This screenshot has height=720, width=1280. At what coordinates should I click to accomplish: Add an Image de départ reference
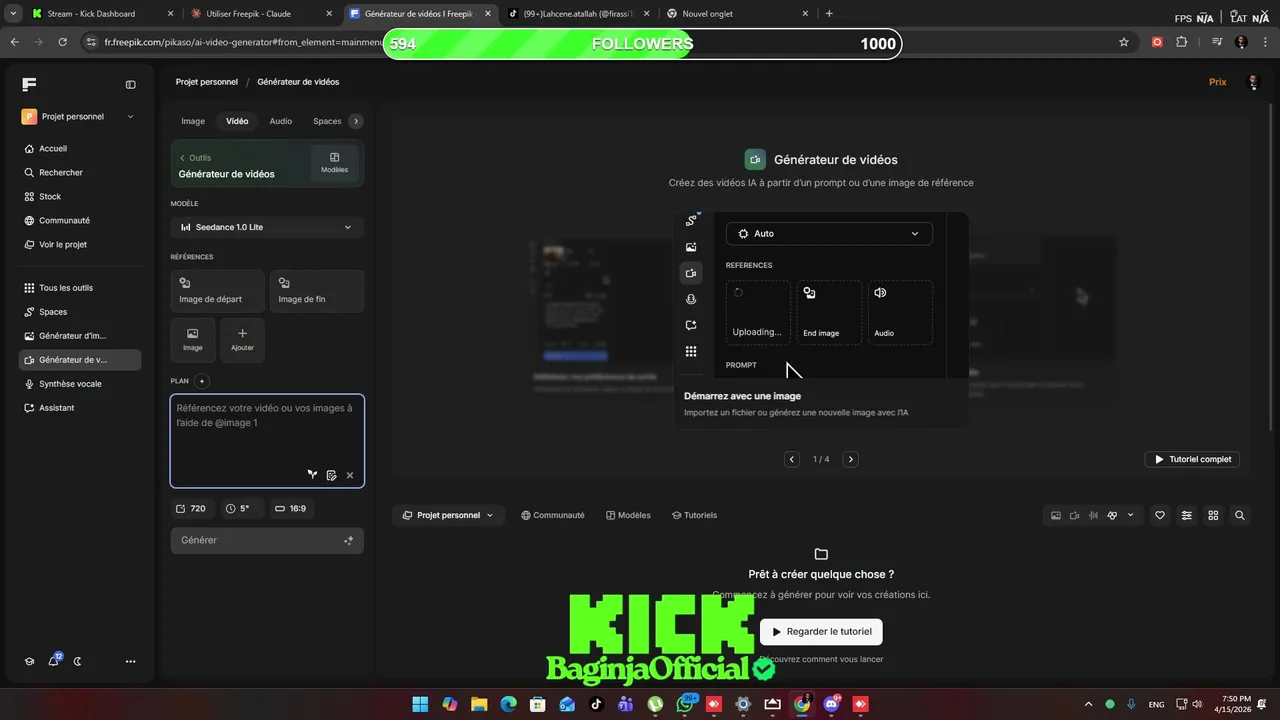[218, 291]
